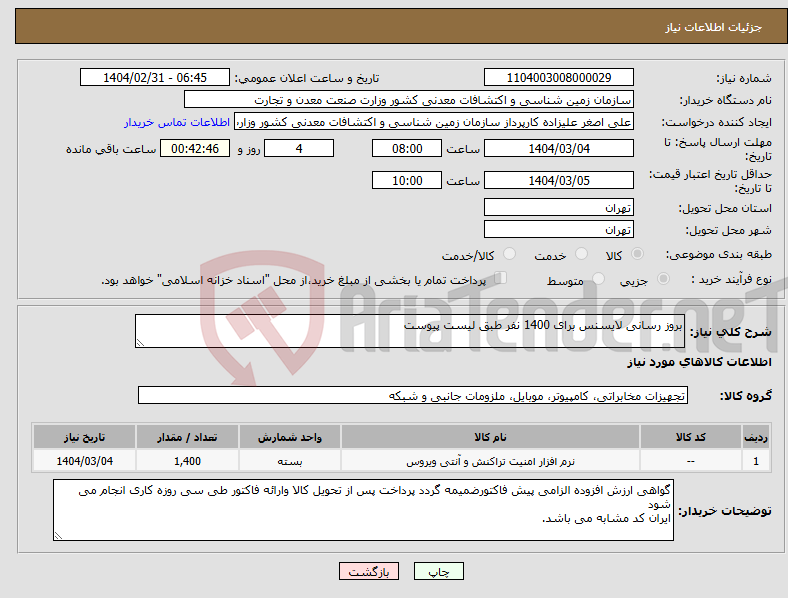
Task: Click the need date cell 1404/03/04
Action: 84,461
